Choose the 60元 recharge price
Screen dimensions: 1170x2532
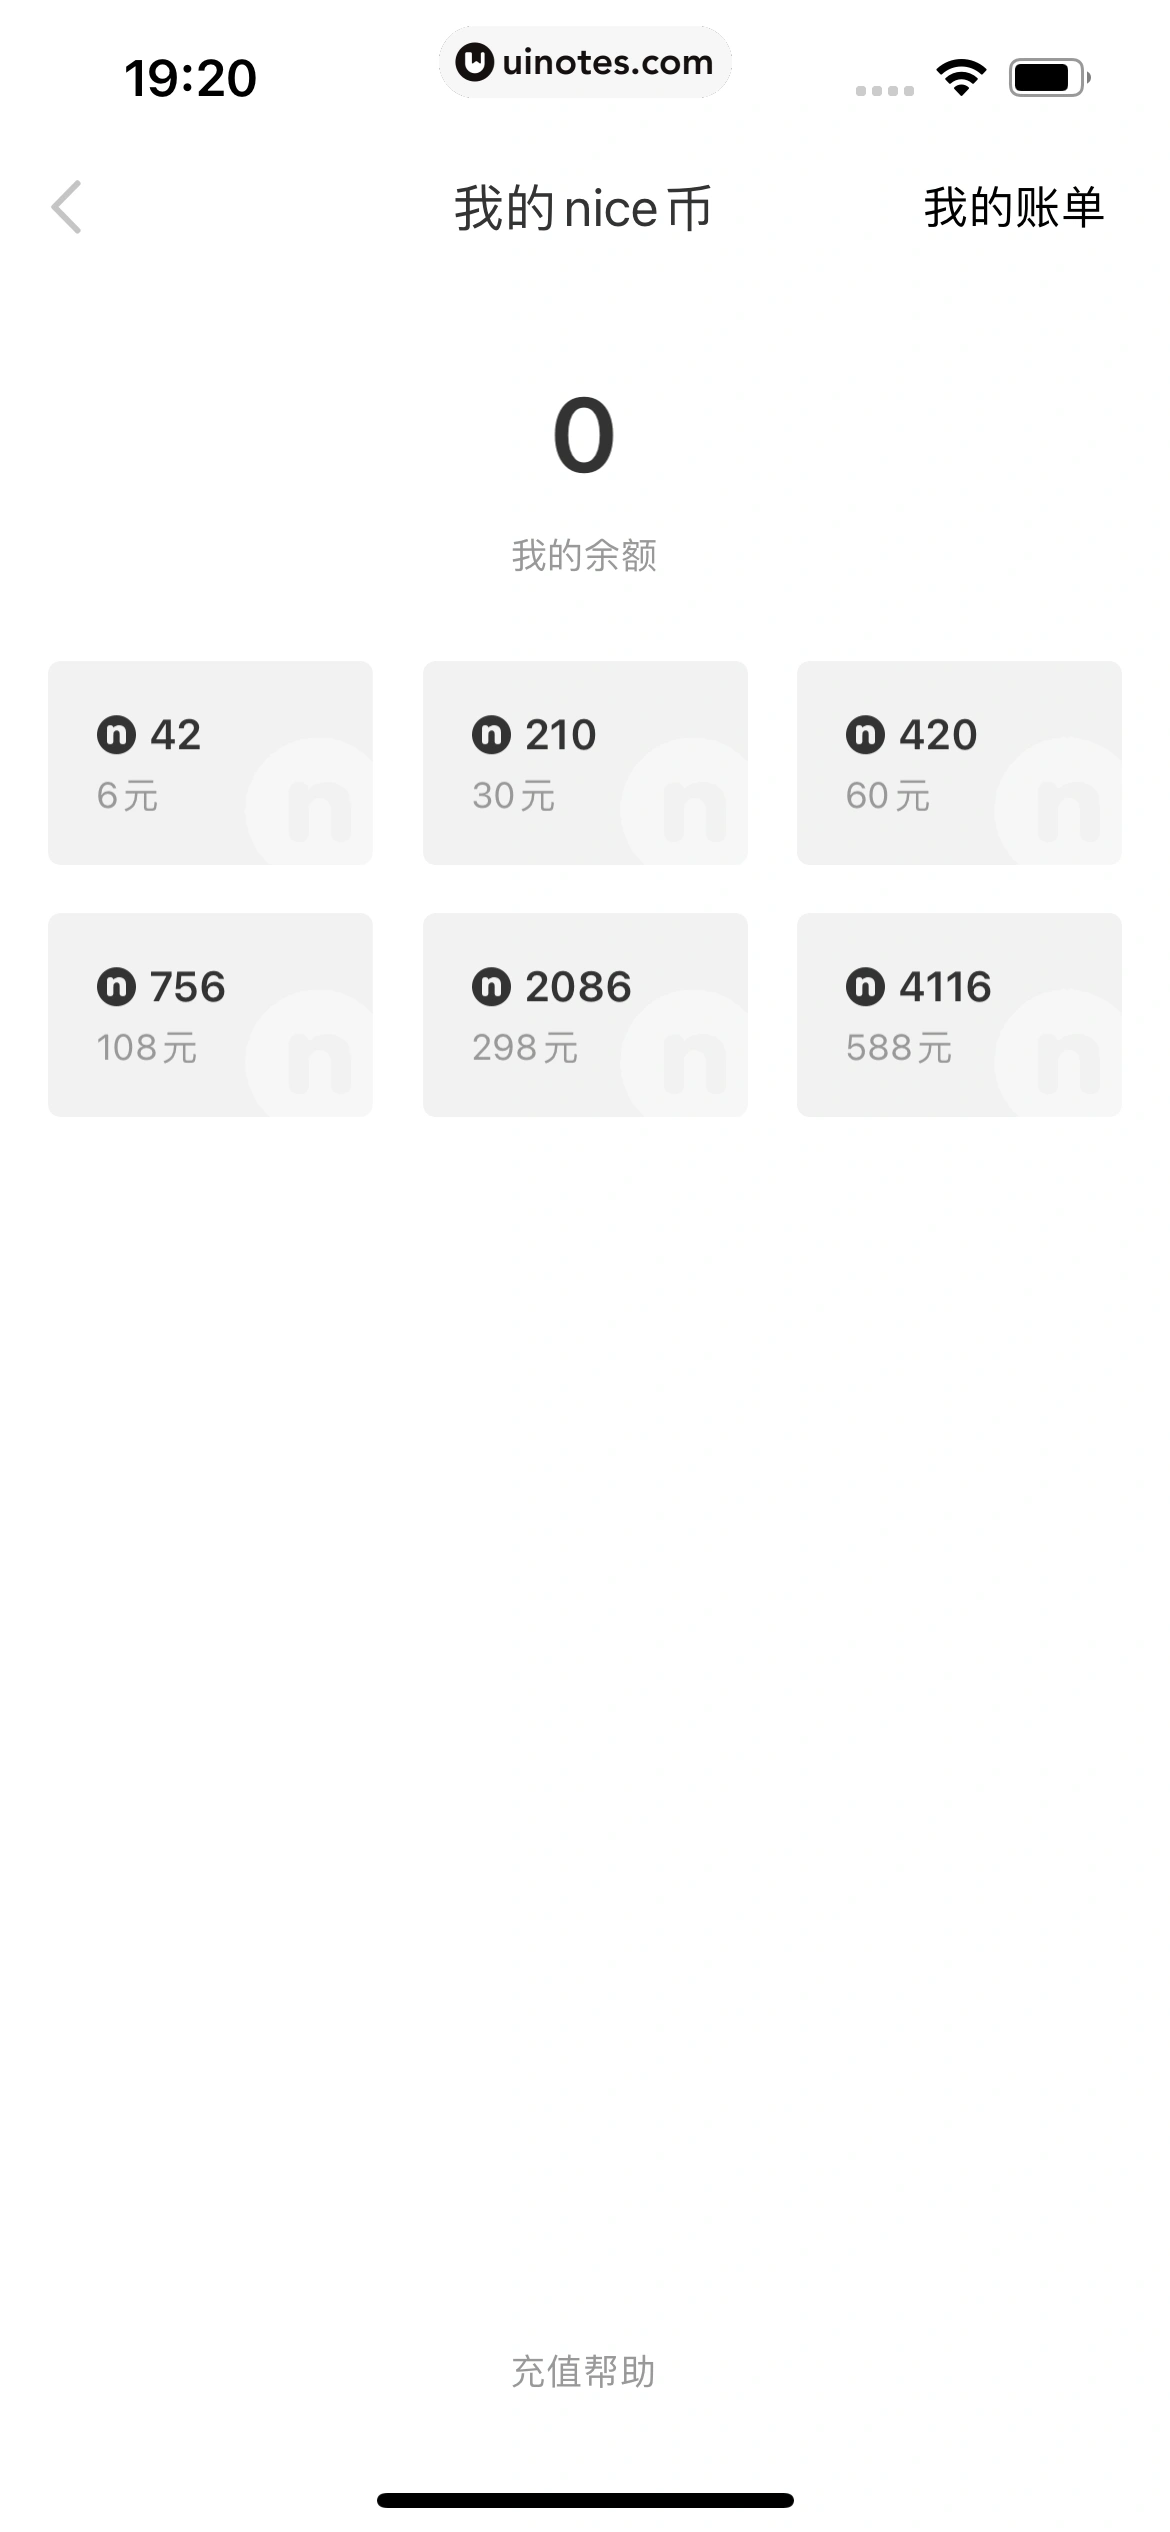tap(888, 796)
